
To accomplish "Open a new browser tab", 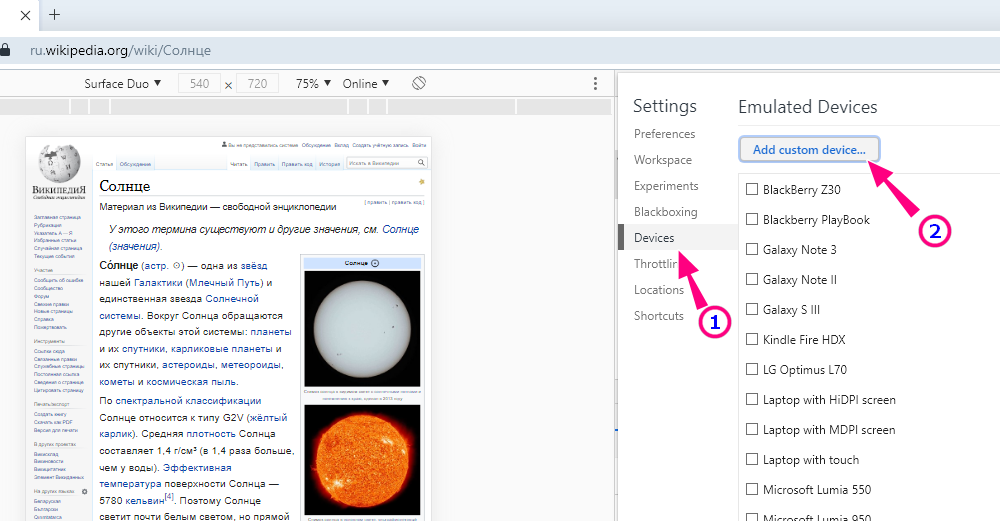I will point(55,15).
